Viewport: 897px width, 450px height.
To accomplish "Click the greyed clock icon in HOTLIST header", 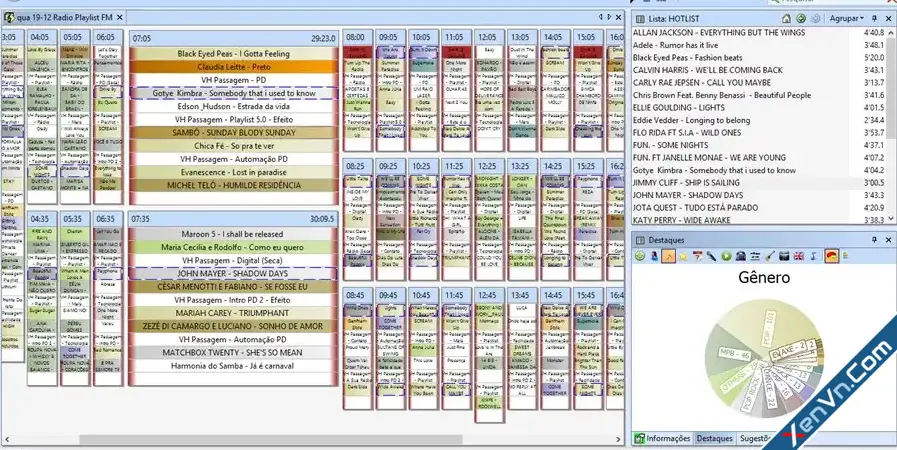I will [816, 18].
